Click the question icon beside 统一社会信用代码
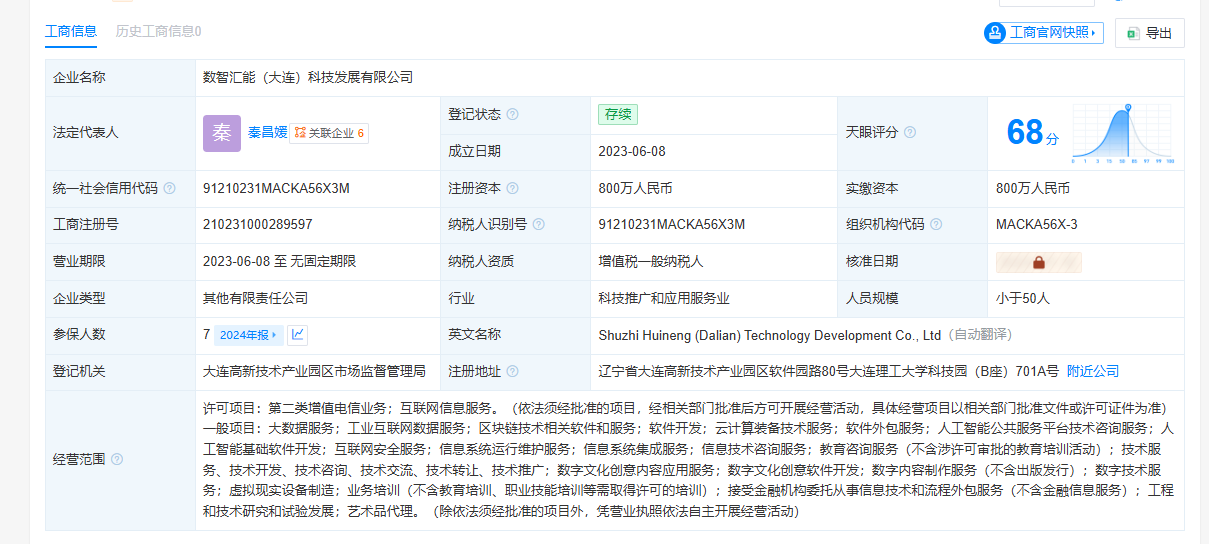1209x544 pixels. 170,188
